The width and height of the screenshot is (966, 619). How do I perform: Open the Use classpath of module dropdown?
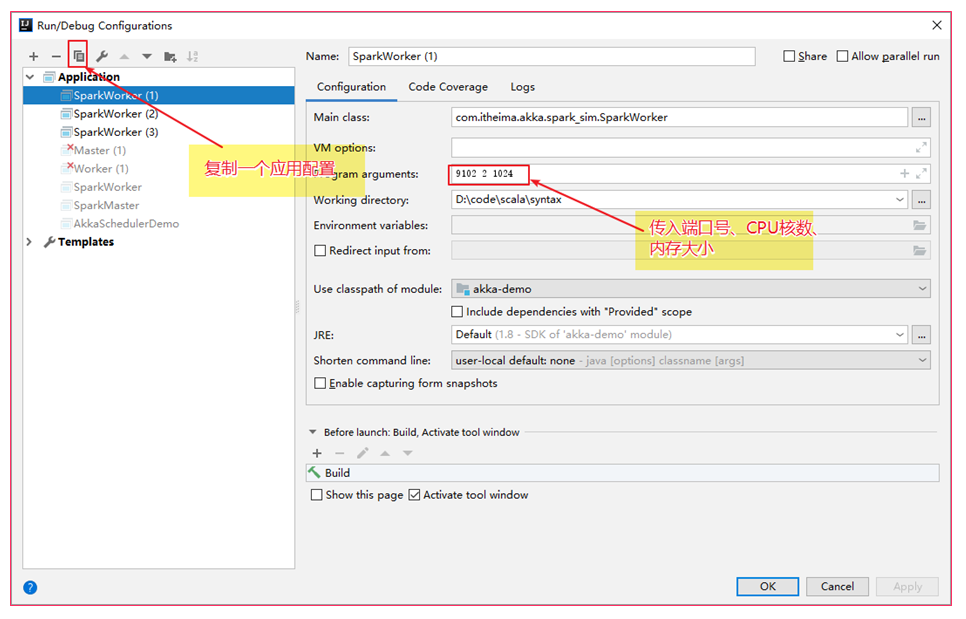point(922,289)
